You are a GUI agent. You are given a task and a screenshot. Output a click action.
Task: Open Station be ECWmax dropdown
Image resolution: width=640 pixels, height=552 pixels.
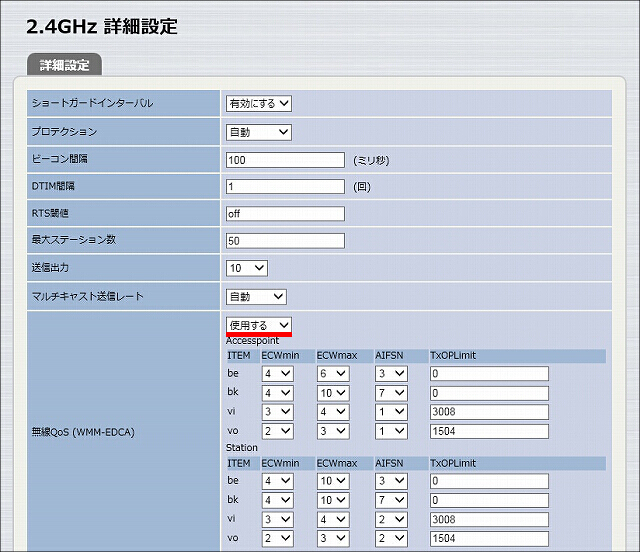(x=333, y=481)
